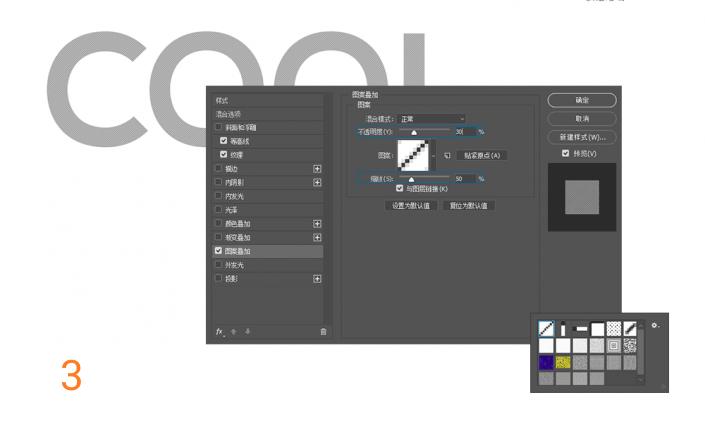Add another 描边 effect with plus icon
Image resolution: width=705 pixels, height=443 pixels.
point(317,169)
